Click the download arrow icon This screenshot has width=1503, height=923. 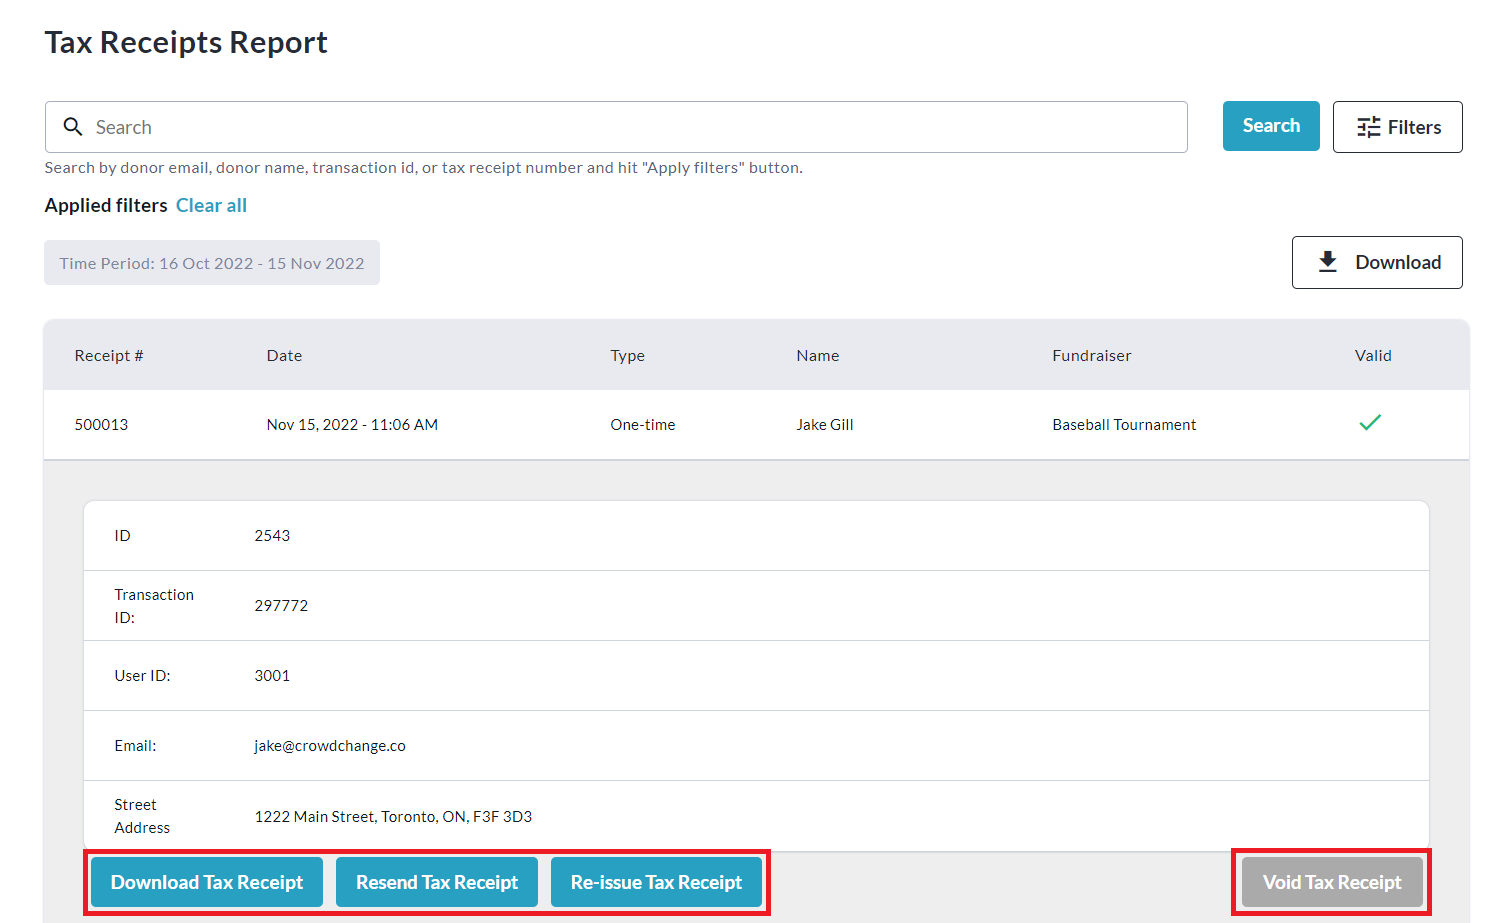coord(1327,262)
